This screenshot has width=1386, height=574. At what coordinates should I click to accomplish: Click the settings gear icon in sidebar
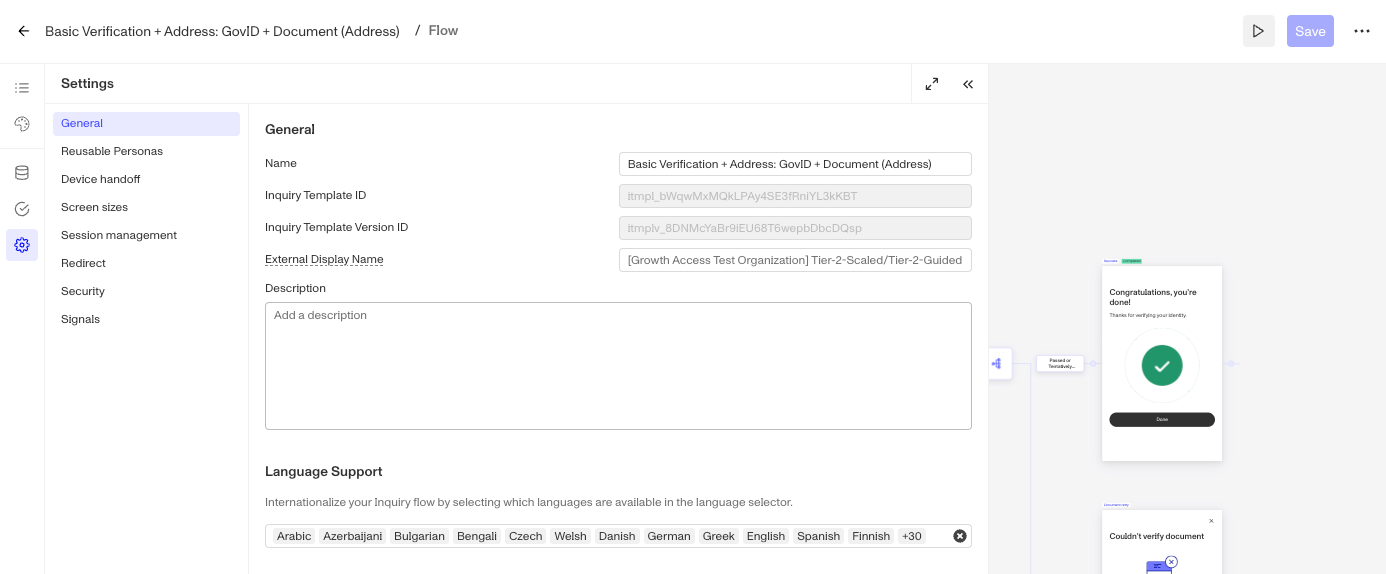[22, 245]
